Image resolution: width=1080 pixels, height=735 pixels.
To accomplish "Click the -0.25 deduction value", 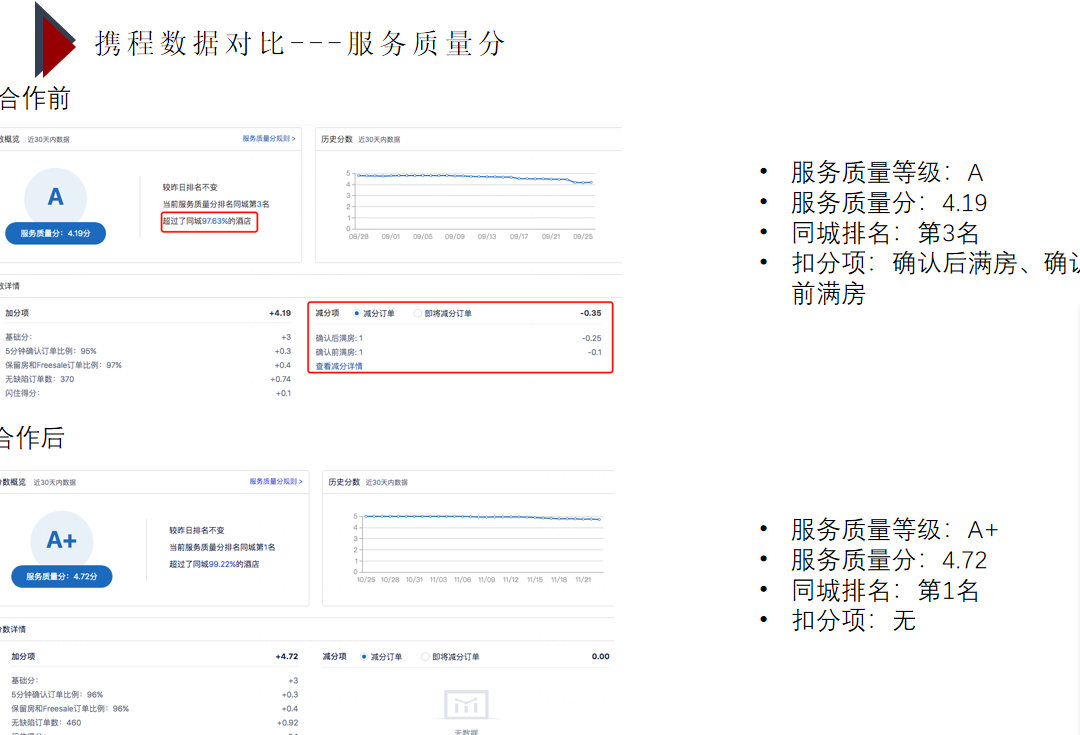I will tap(592, 338).
